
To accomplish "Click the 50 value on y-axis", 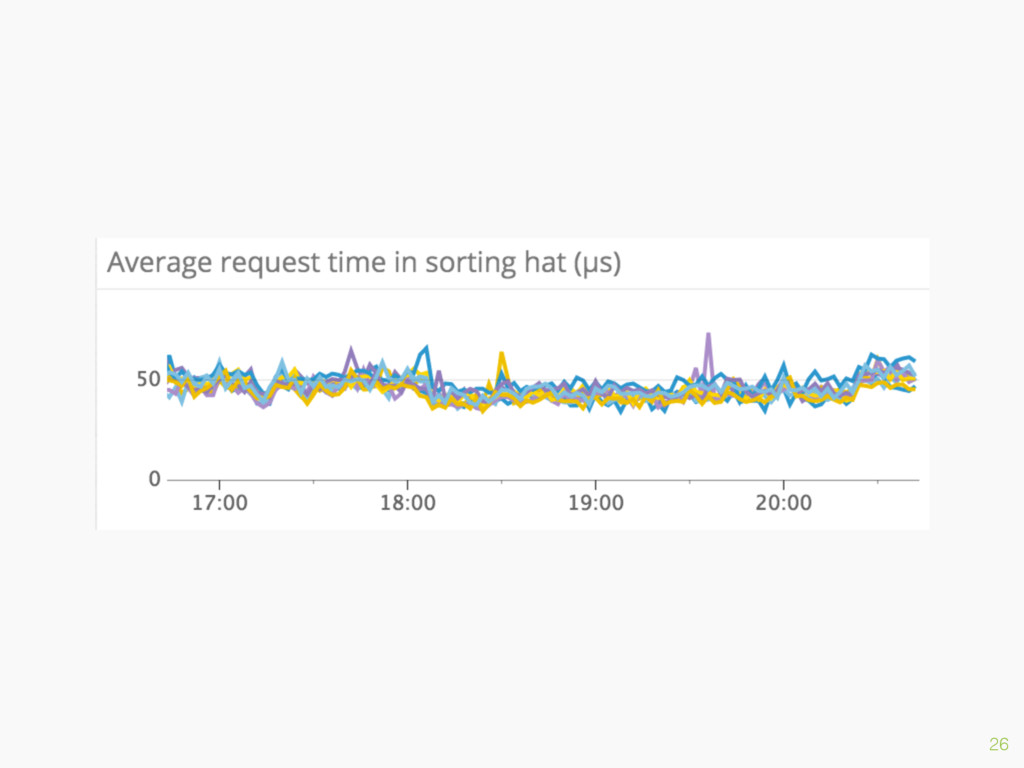I will coord(148,379).
